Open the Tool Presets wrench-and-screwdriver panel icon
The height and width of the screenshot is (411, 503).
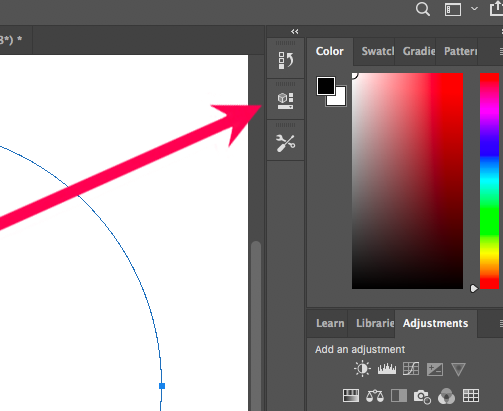[x=286, y=143]
